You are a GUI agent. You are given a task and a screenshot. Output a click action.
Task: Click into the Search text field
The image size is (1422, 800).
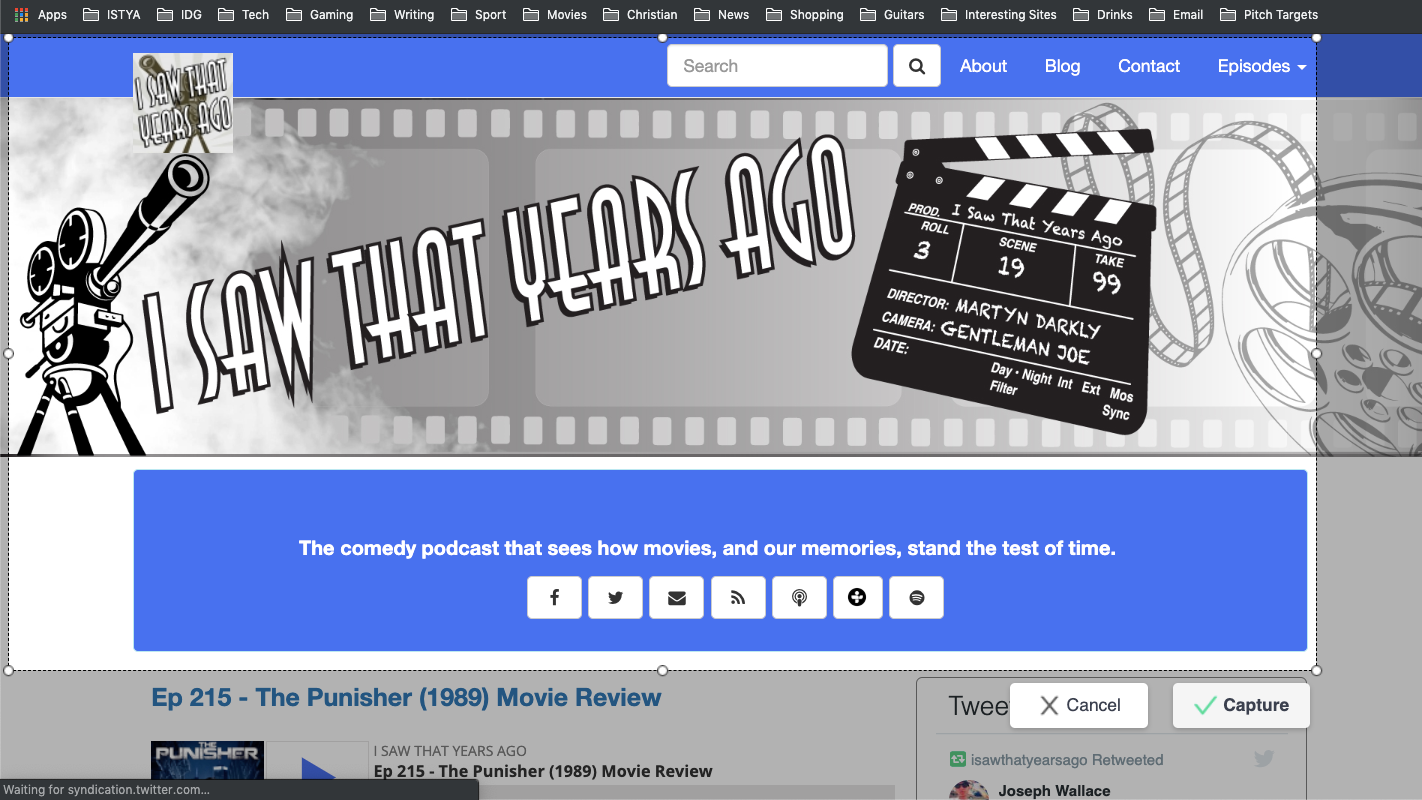(777, 66)
